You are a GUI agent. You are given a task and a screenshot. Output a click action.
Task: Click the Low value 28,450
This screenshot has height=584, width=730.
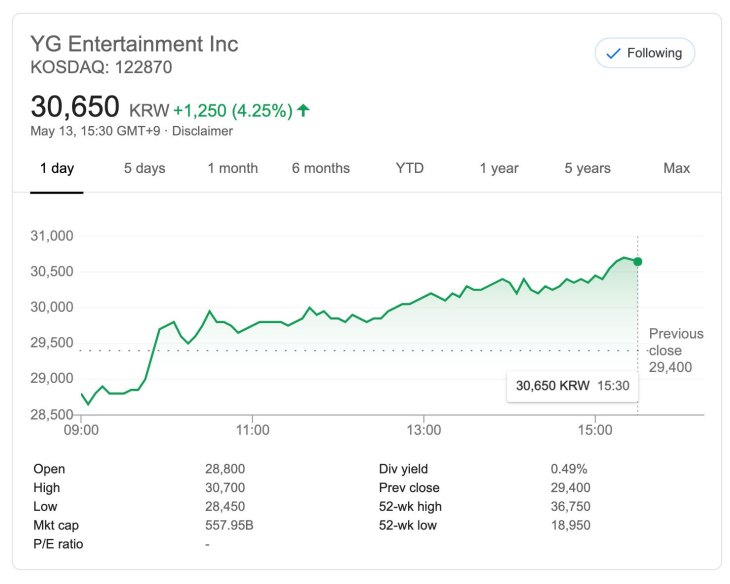coord(225,506)
